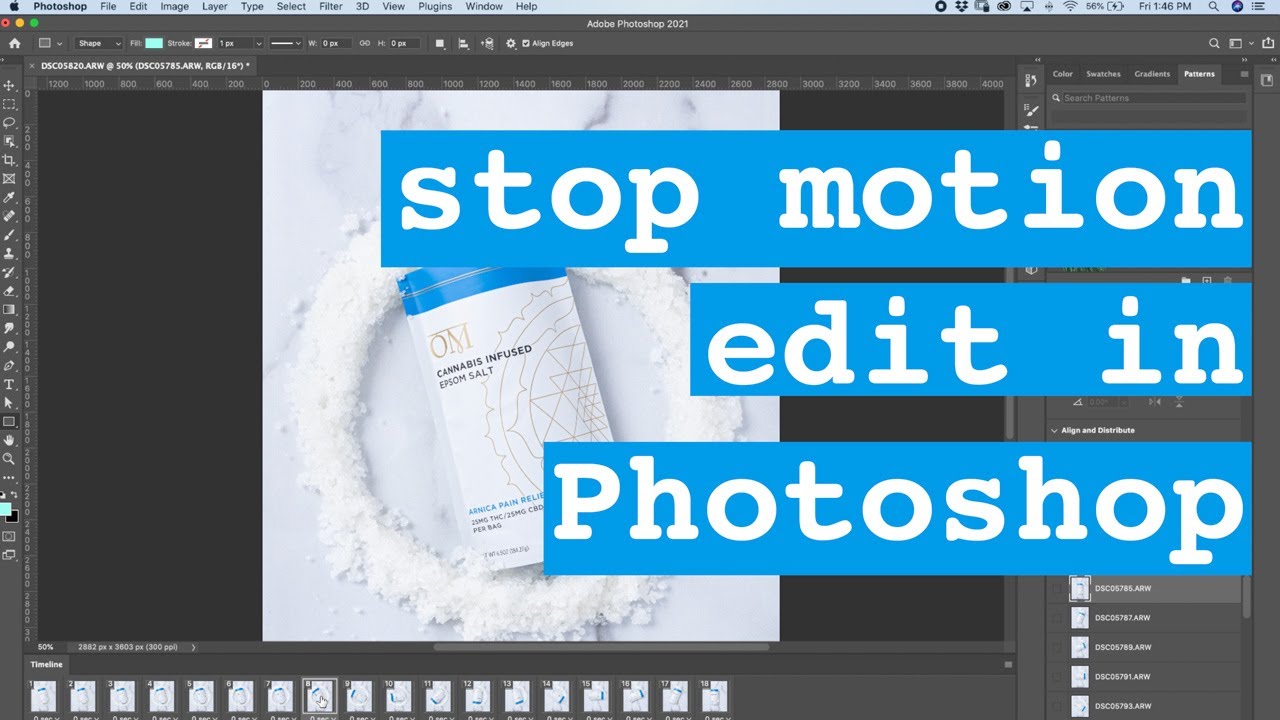This screenshot has width=1280, height=720.
Task: Select the Rectangle shape tool
Action: click(9, 421)
